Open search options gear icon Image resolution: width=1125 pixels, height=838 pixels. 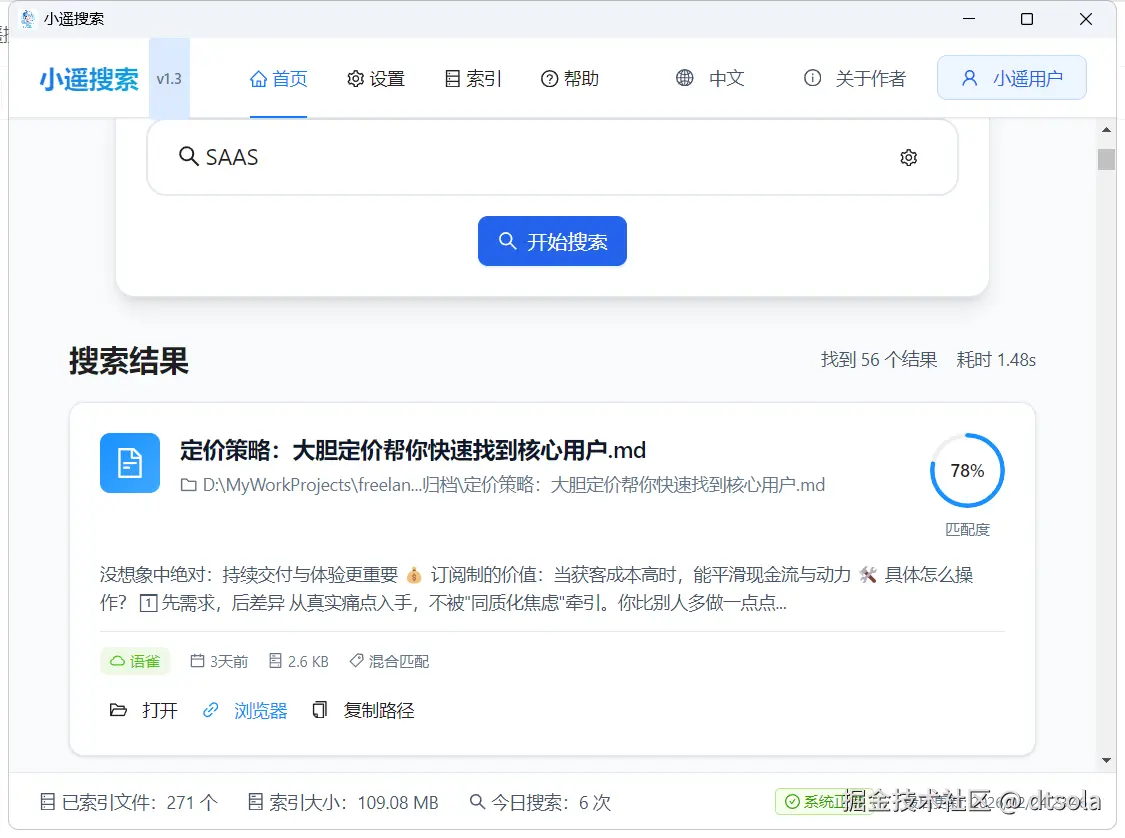(908, 157)
